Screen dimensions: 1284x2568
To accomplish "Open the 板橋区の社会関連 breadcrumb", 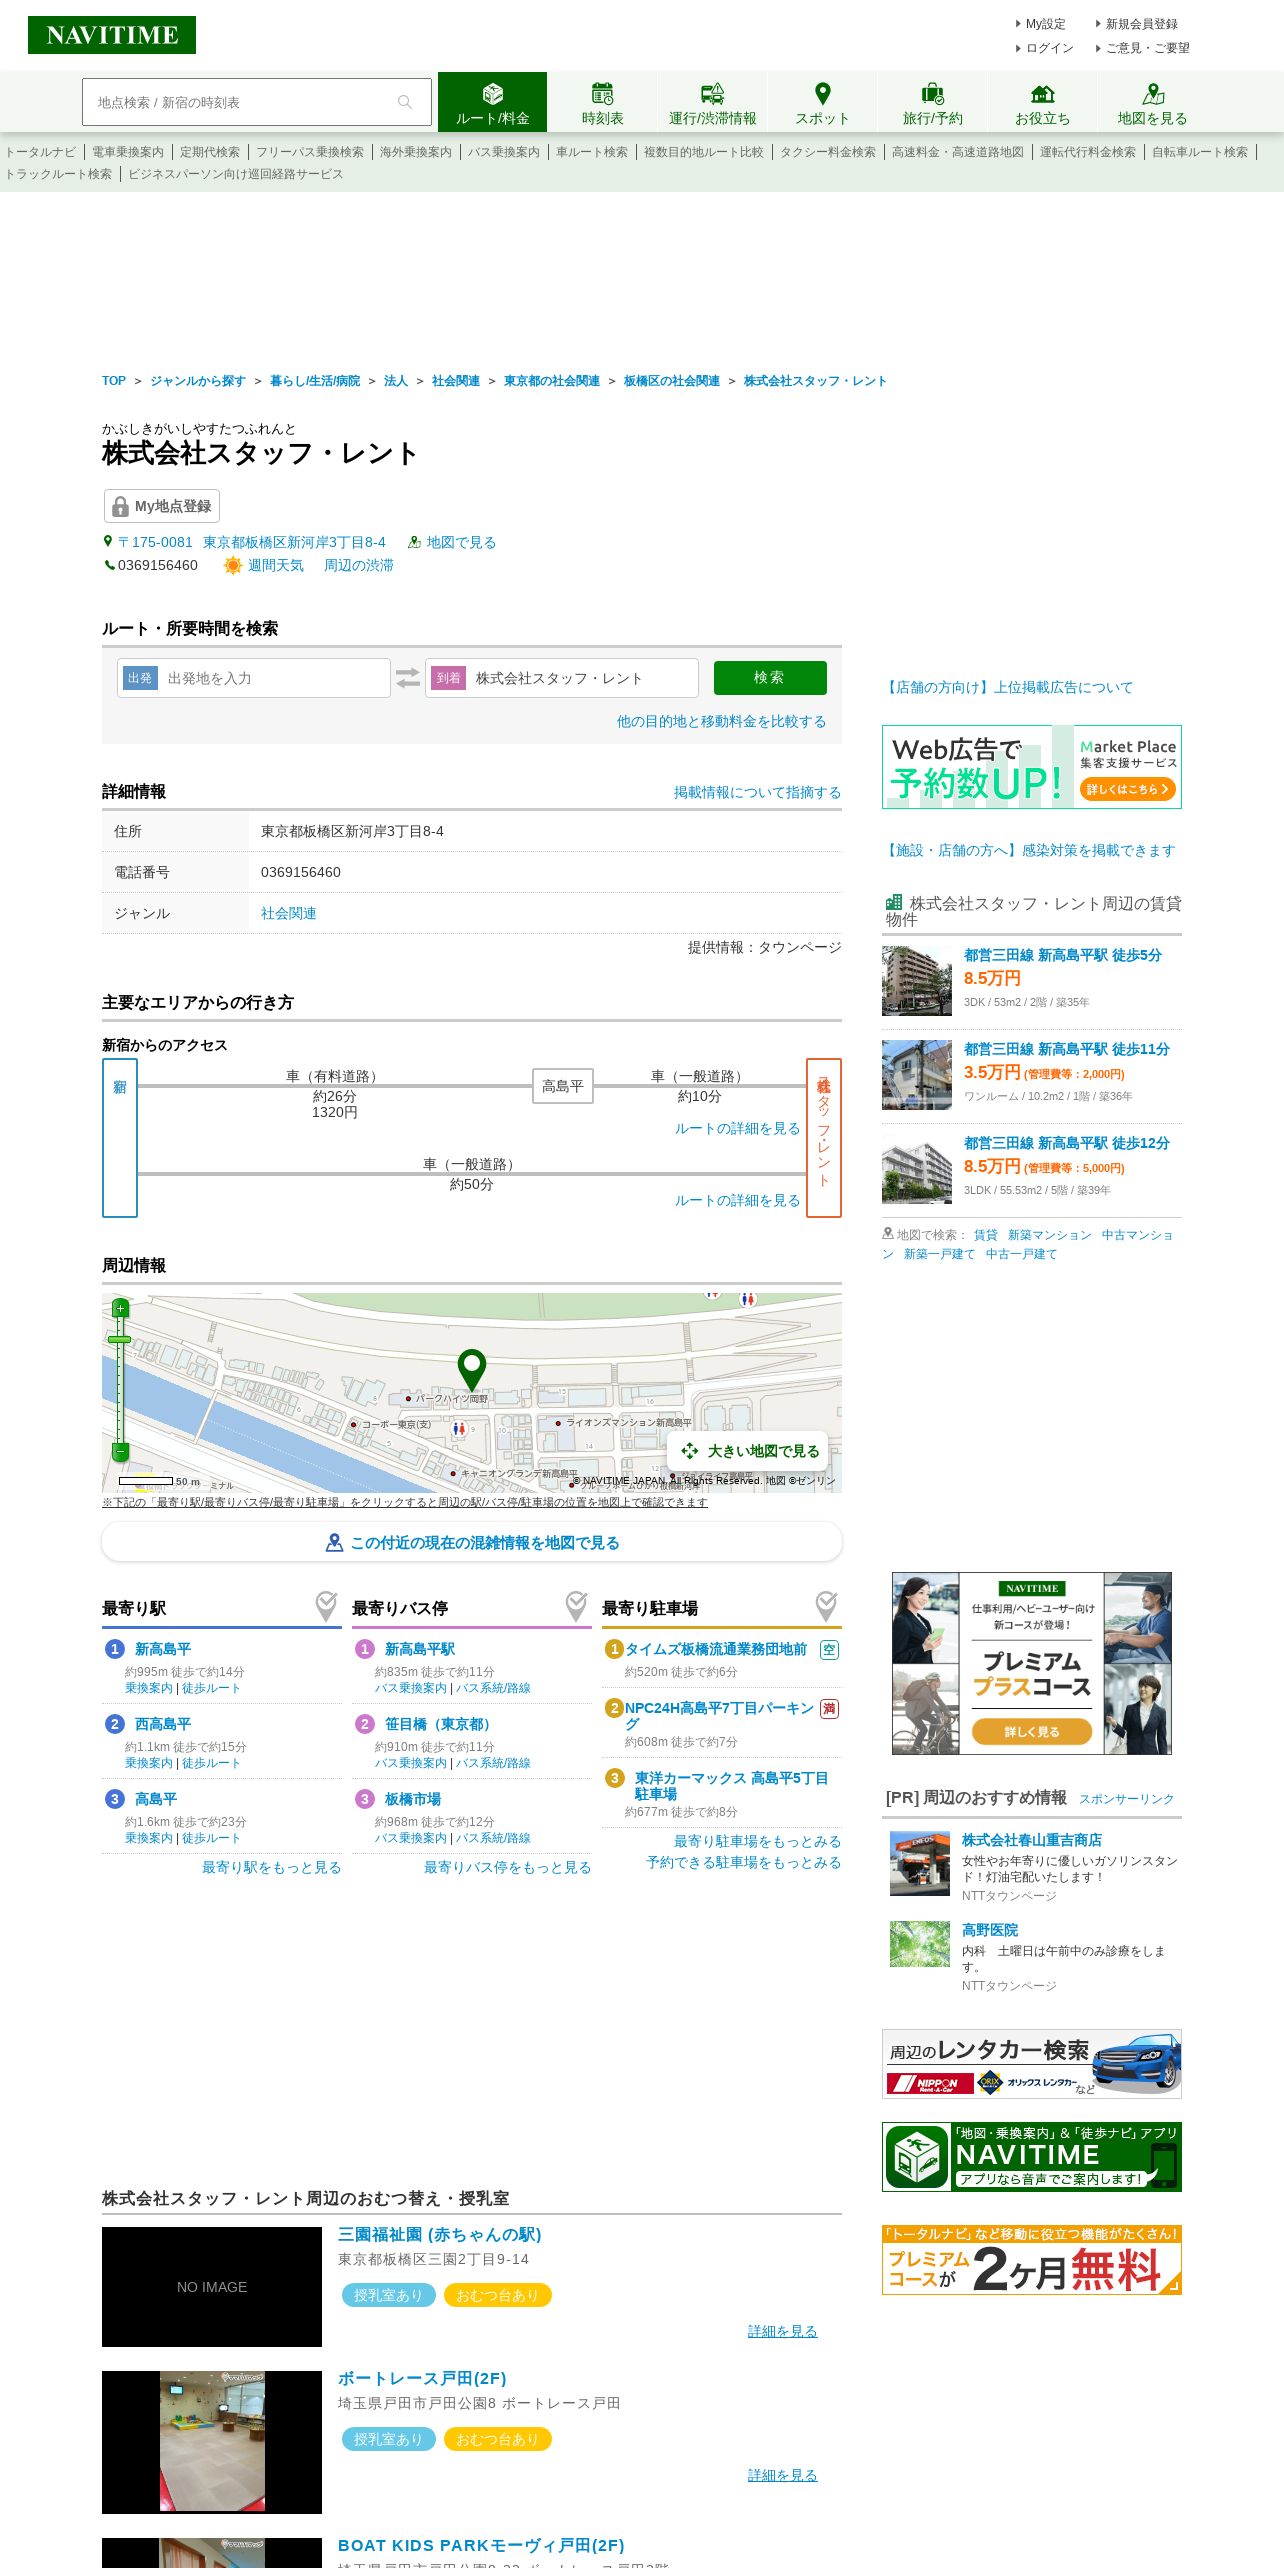I will pos(672,381).
